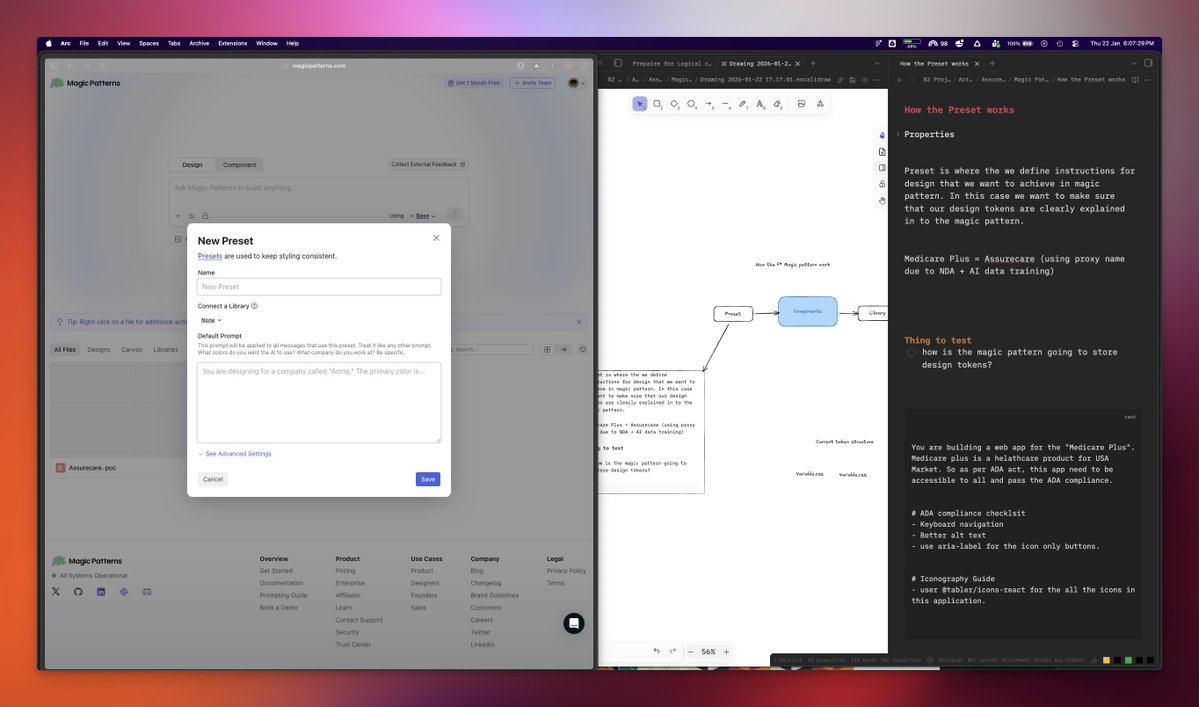Open tab list chevron in note pane
The width and height of the screenshot is (1199, 707).
(1133, 63)
